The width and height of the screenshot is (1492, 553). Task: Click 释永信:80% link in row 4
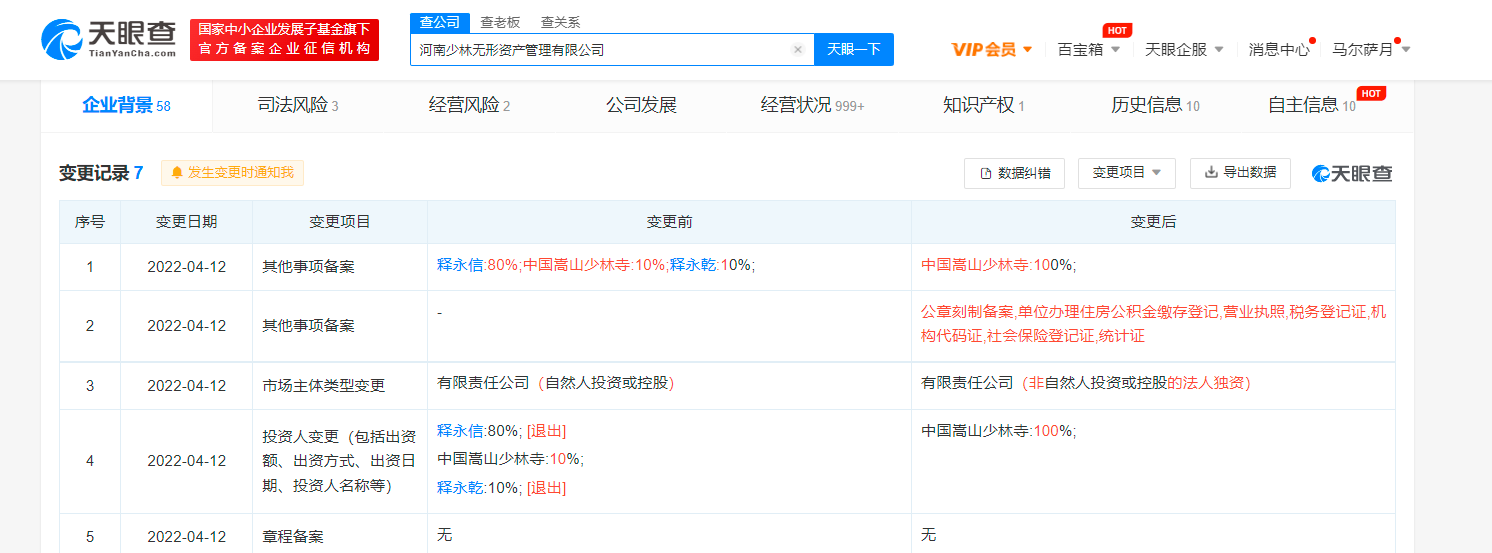[x=478, y=431]
